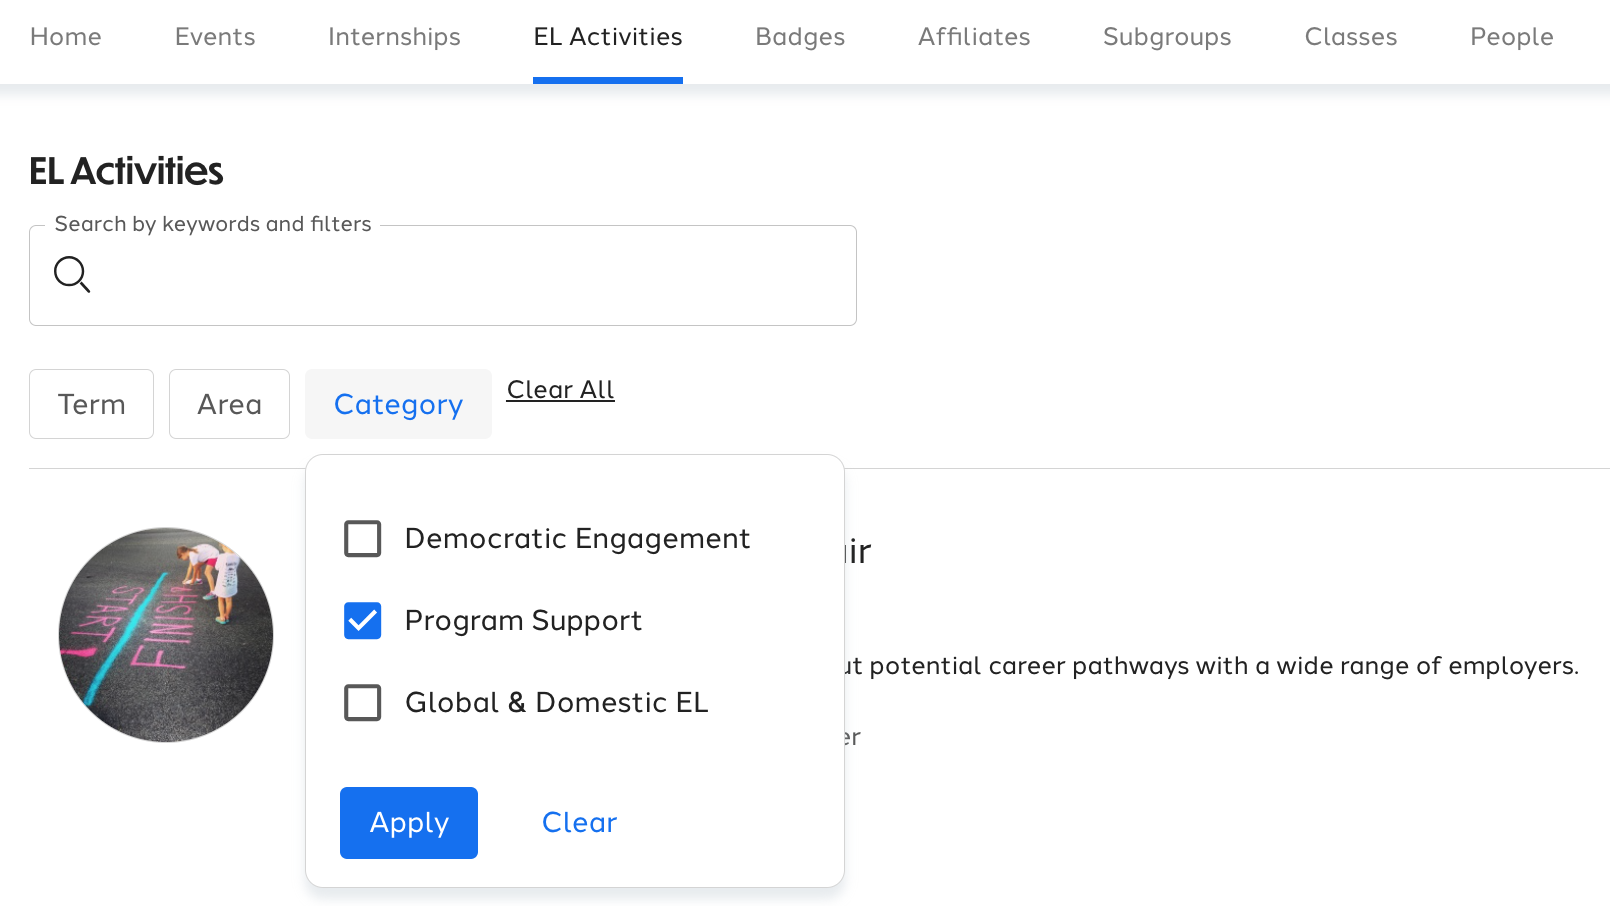Collapse the Category filter dropdown
Screen dimensions: 1610x906
click(x=398, y=404)
